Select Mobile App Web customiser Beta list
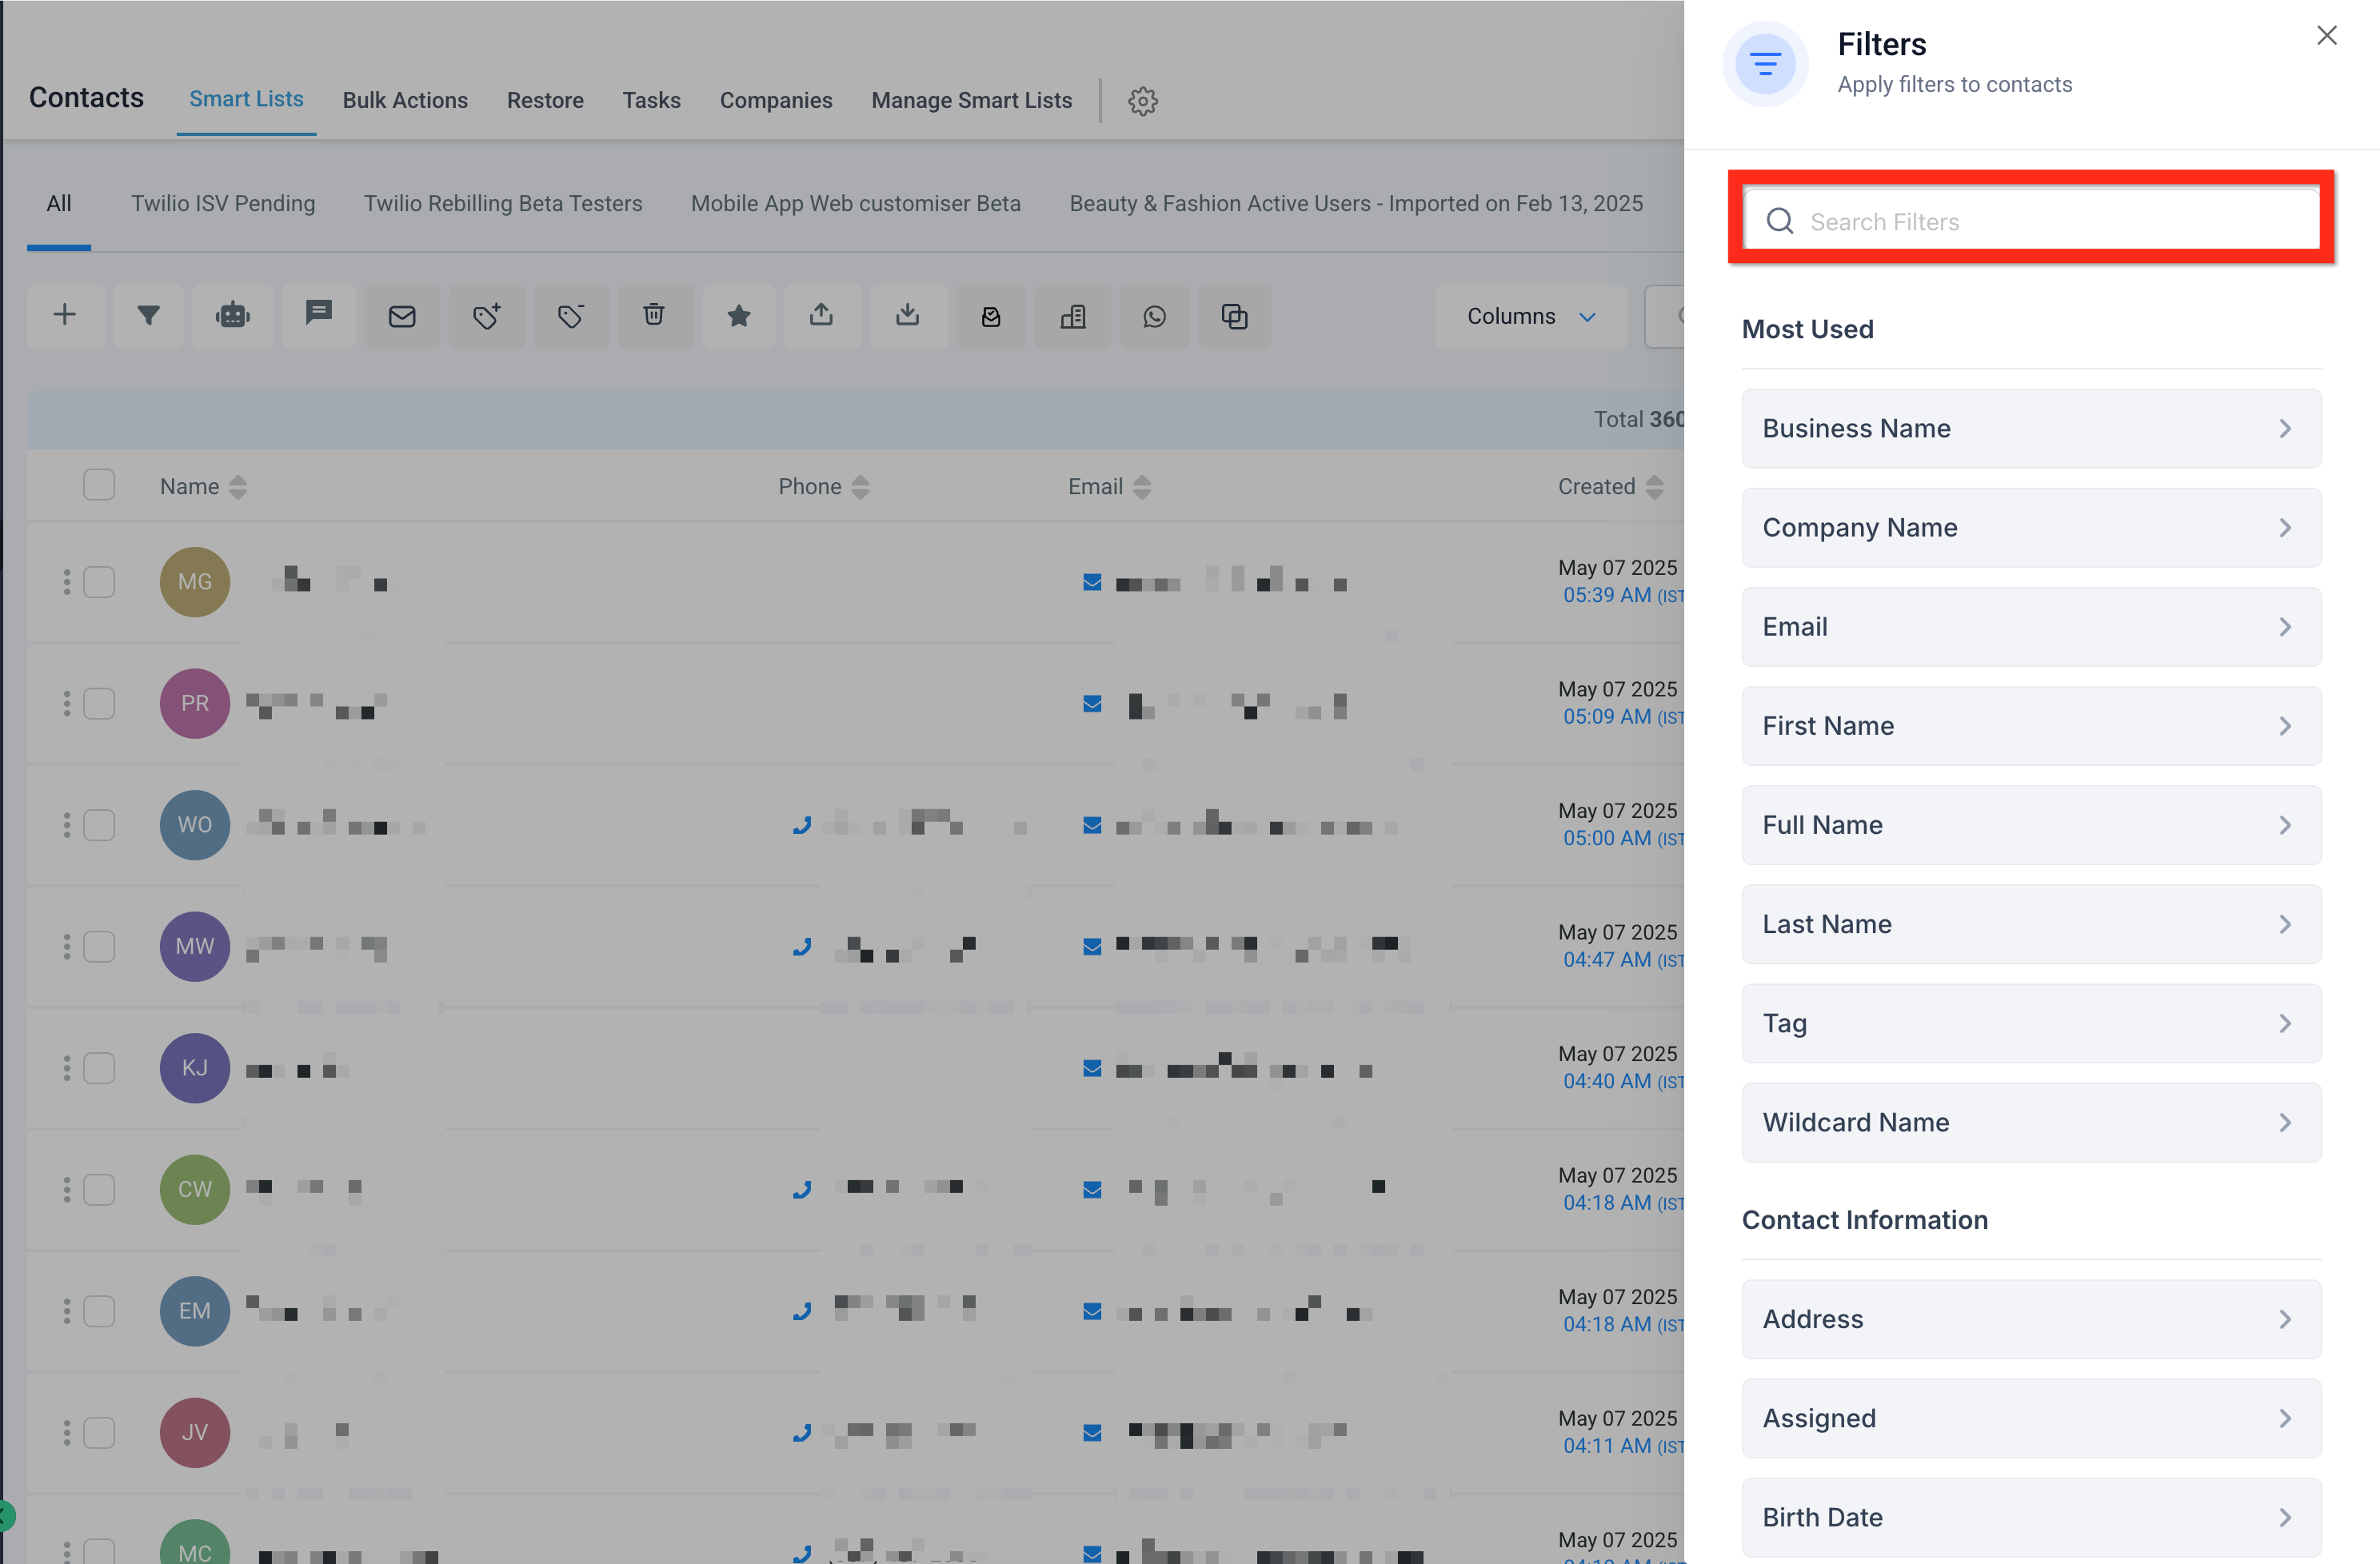Image resolution: width=2380 pixels, height=1564 pixels. [856, 203]
